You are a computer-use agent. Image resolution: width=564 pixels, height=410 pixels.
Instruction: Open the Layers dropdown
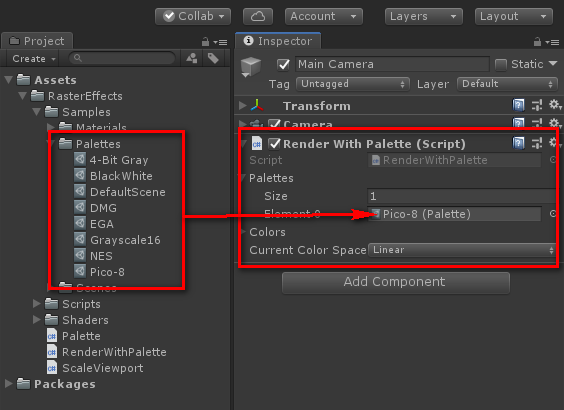coord(424,17)
